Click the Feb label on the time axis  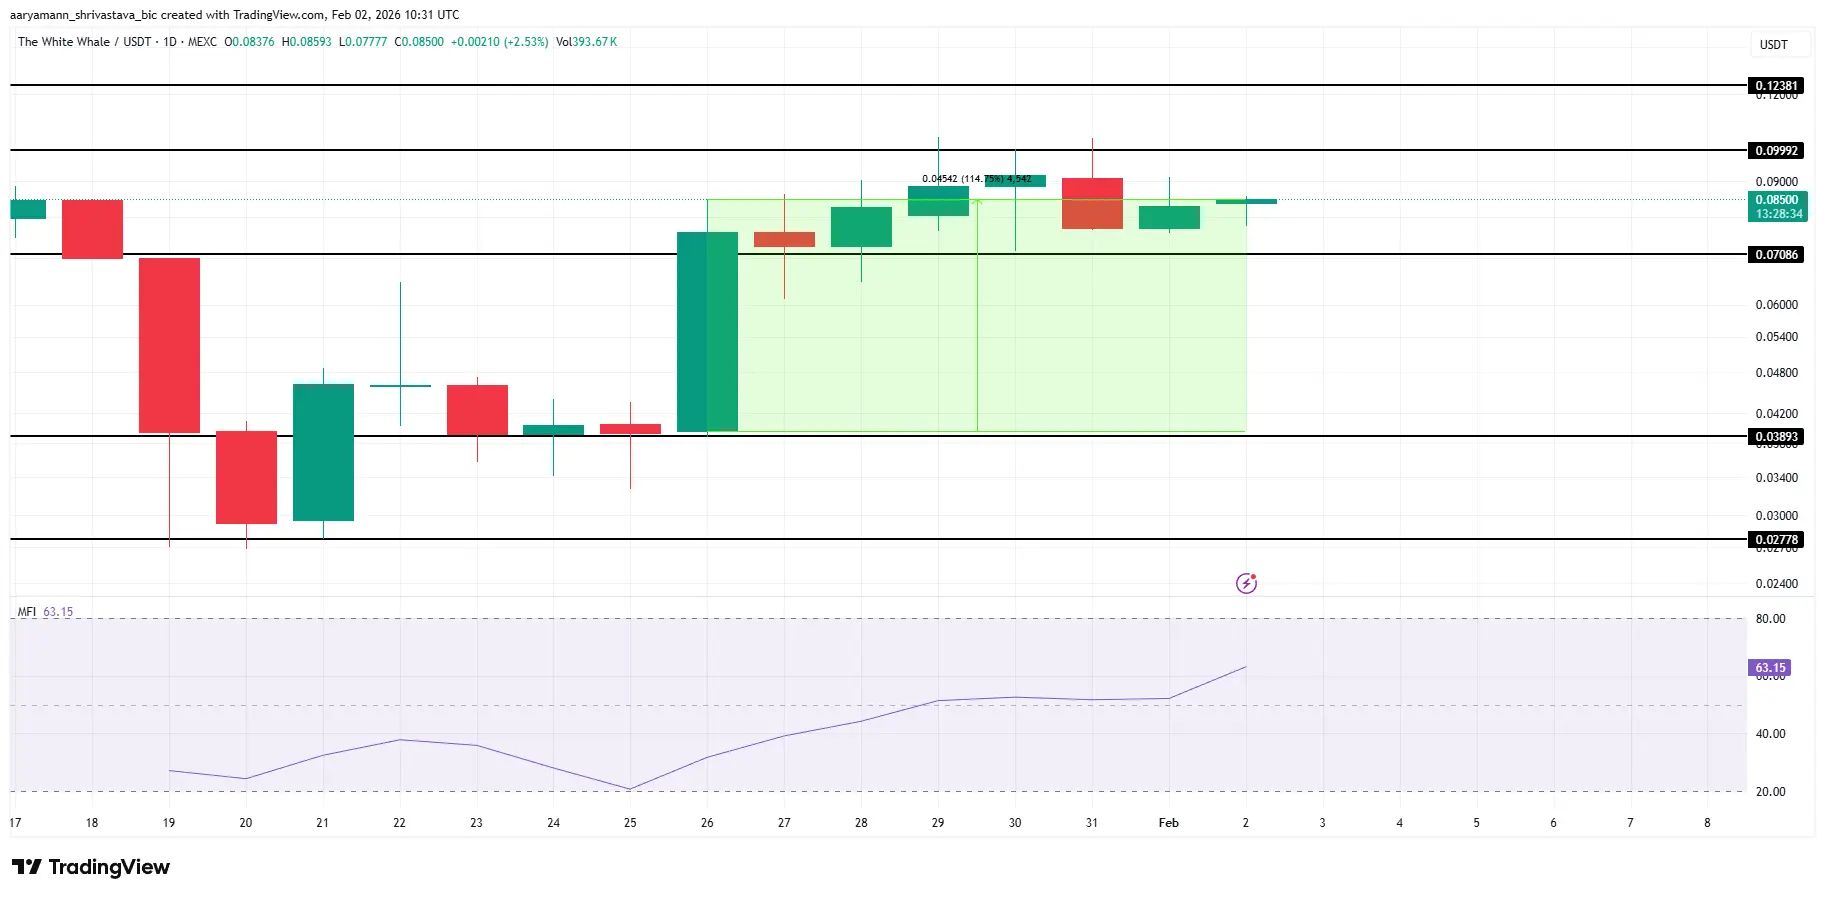click(1168, 823)
